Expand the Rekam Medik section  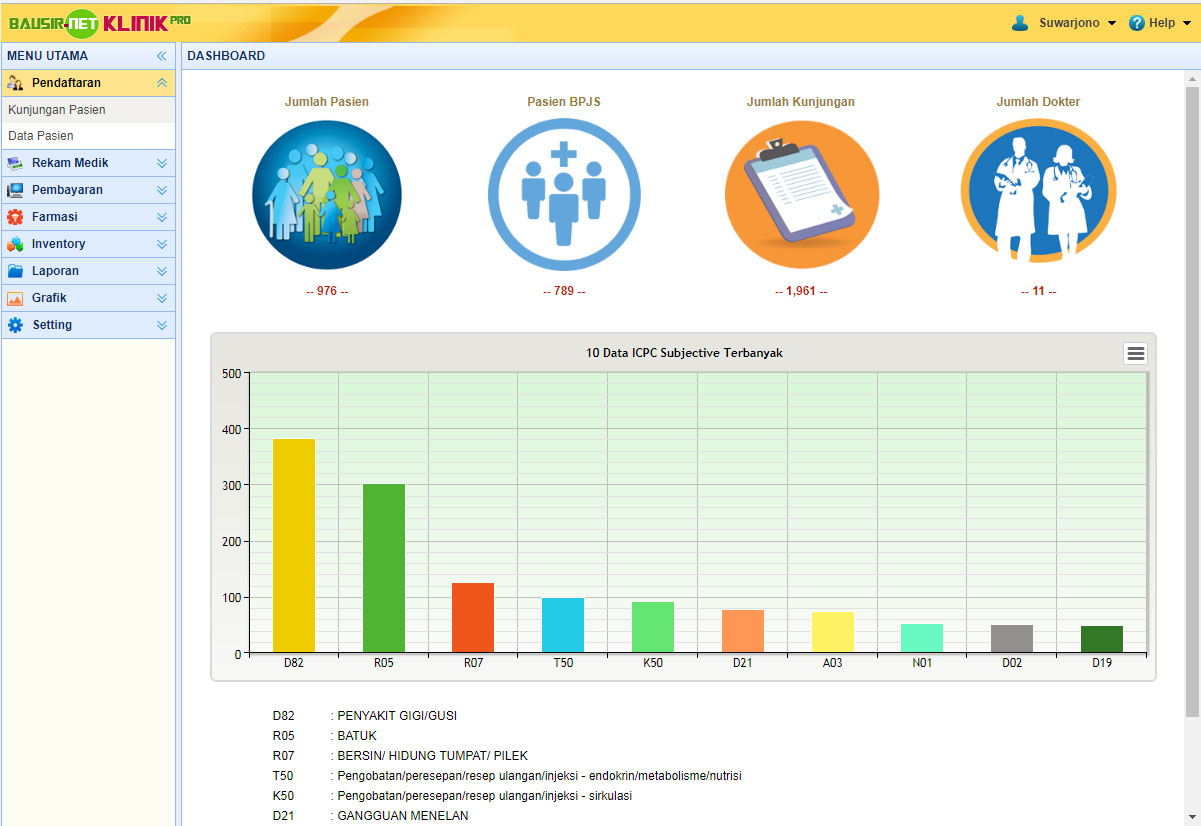pyautogui.click(x=161, y=163)
